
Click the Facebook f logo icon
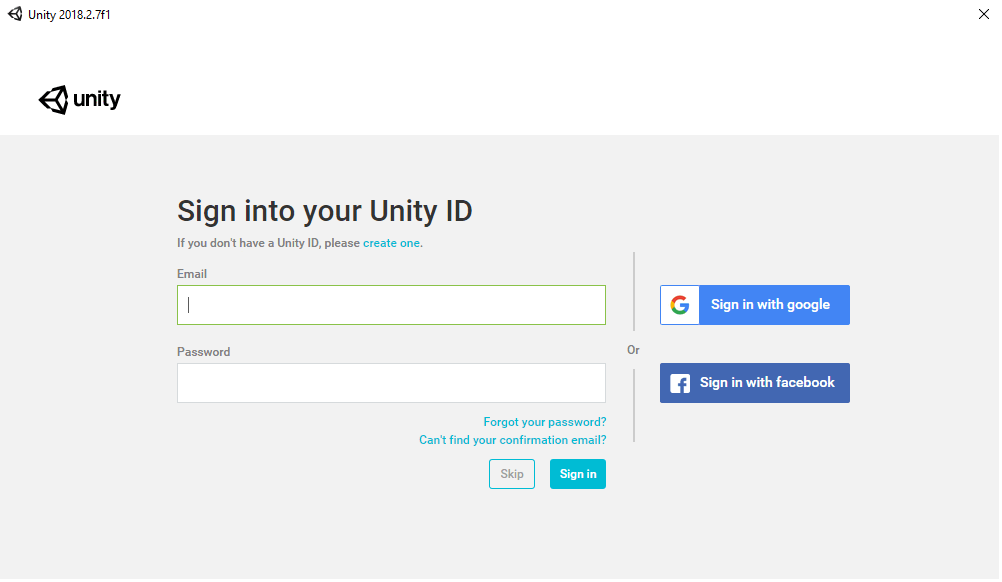point(681,384)
